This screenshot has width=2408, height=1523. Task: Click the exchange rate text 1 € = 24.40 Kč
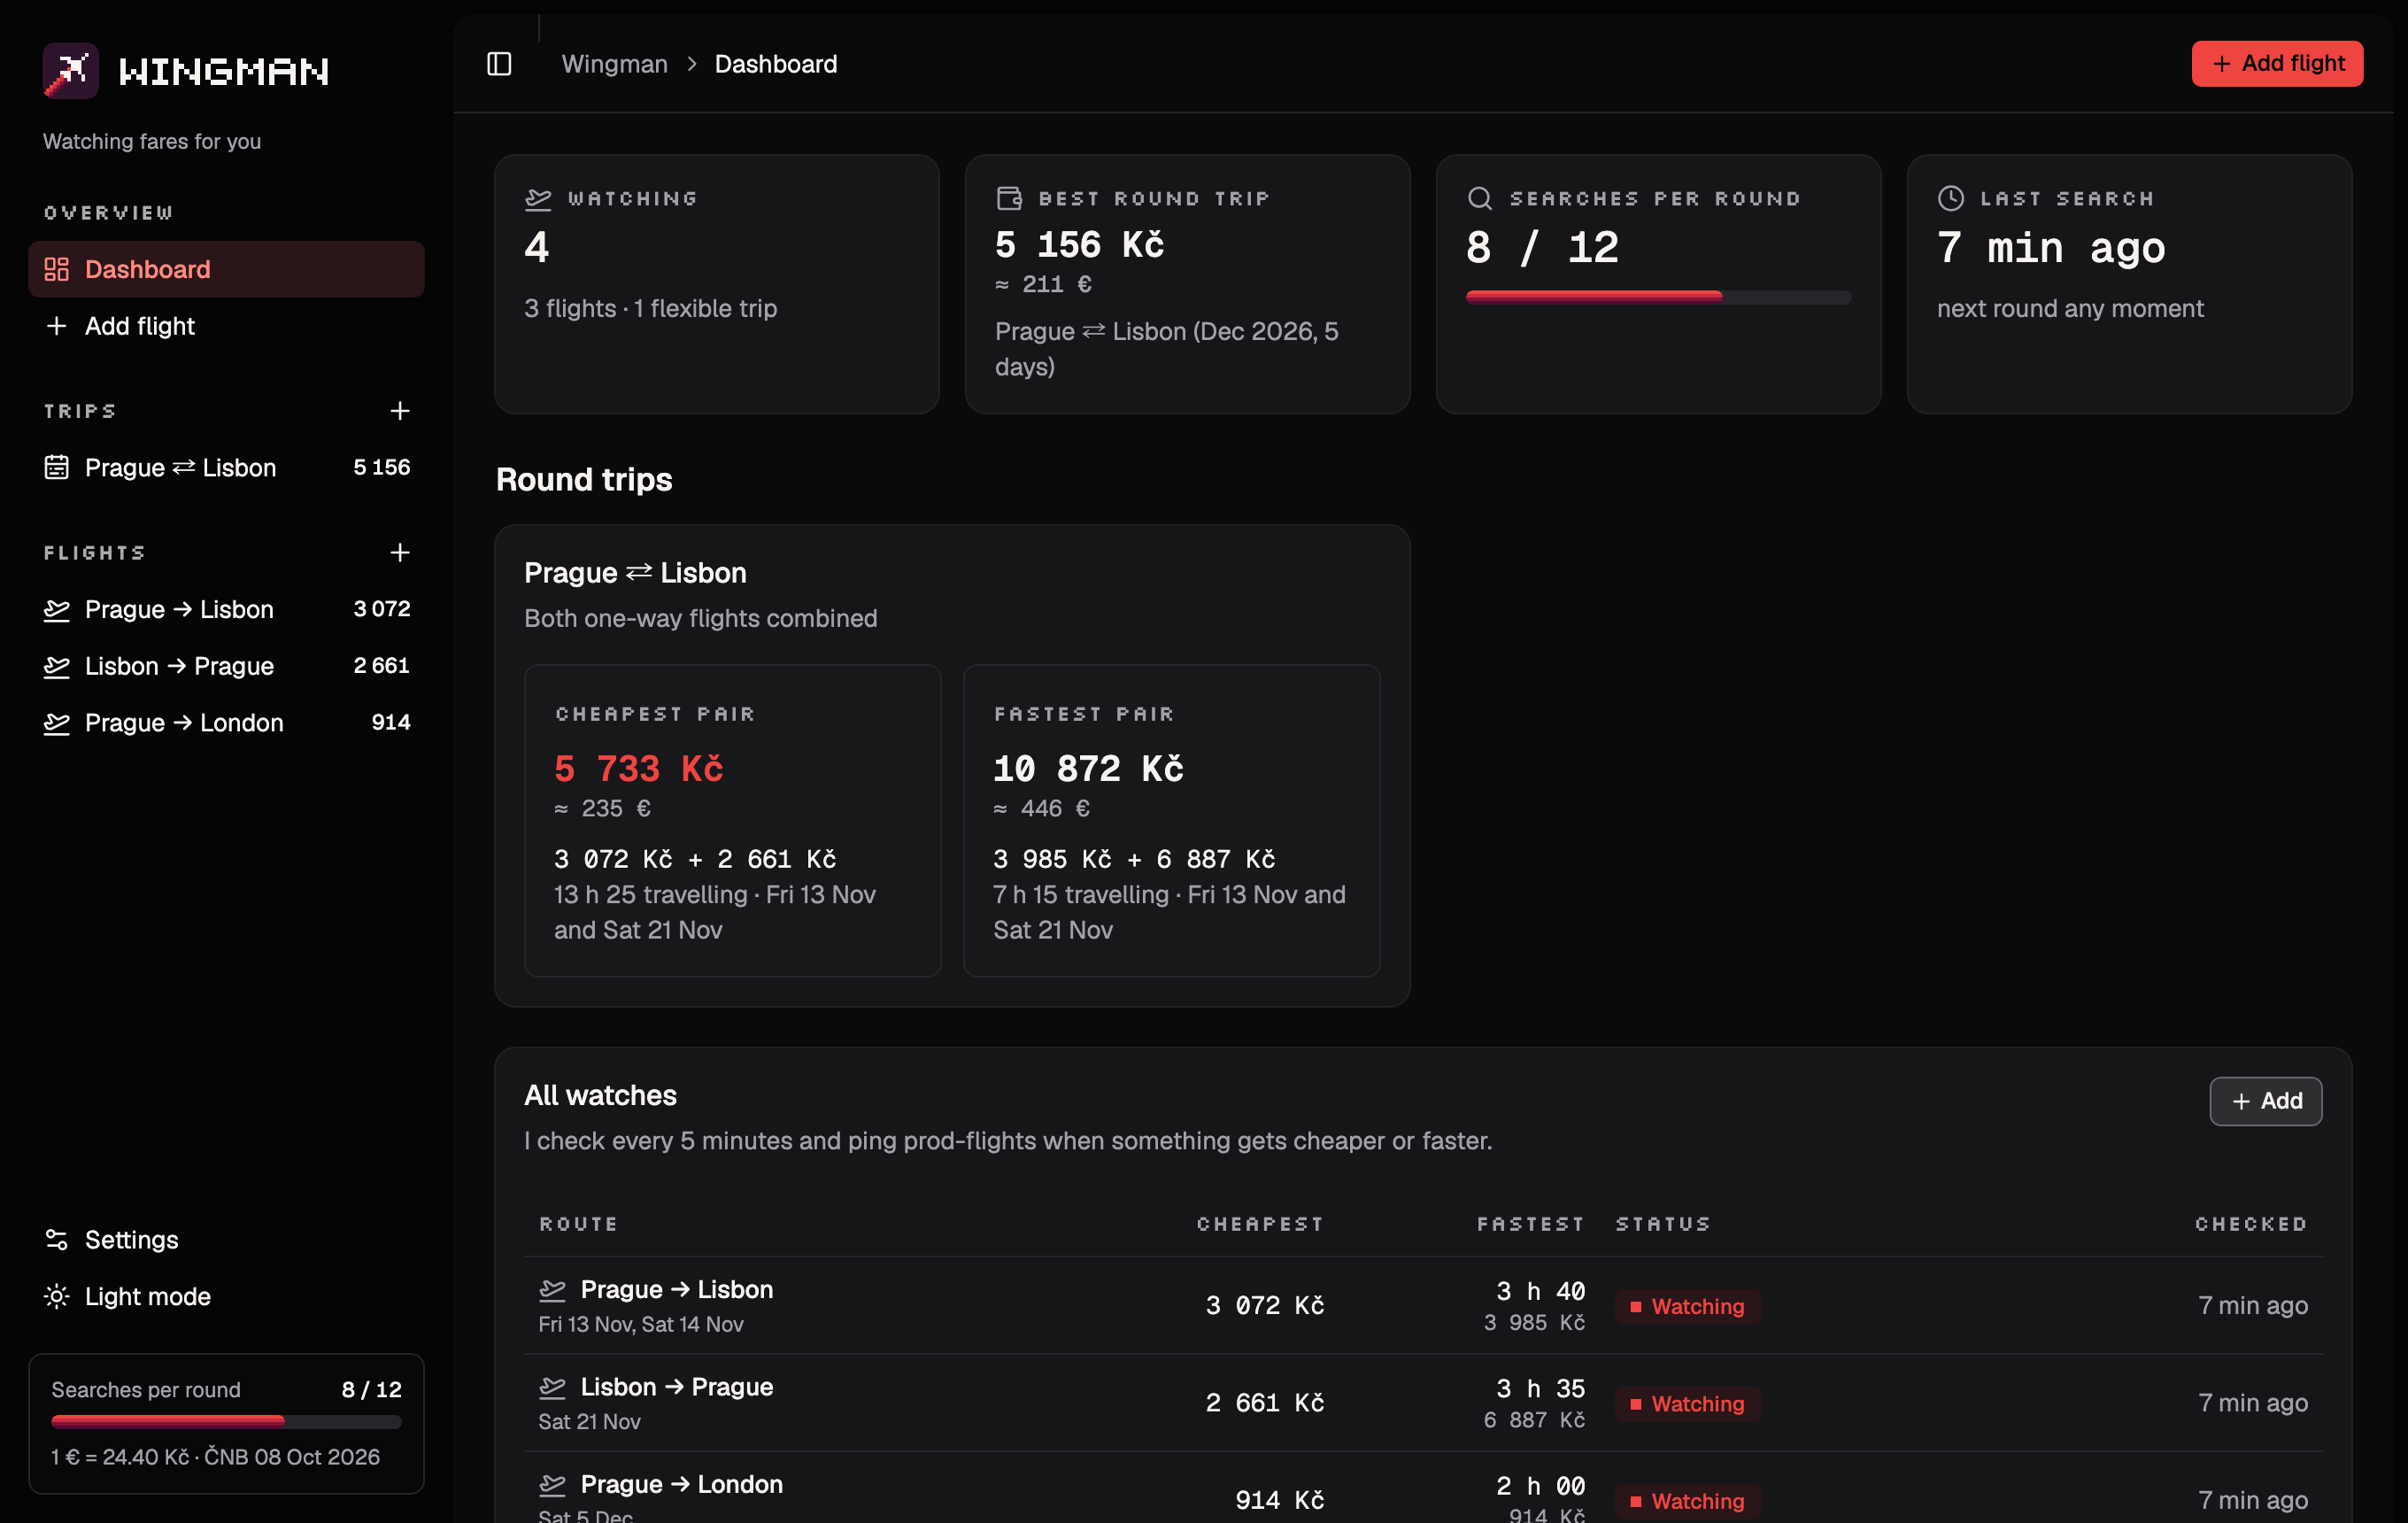click(x=120, y=1457)
